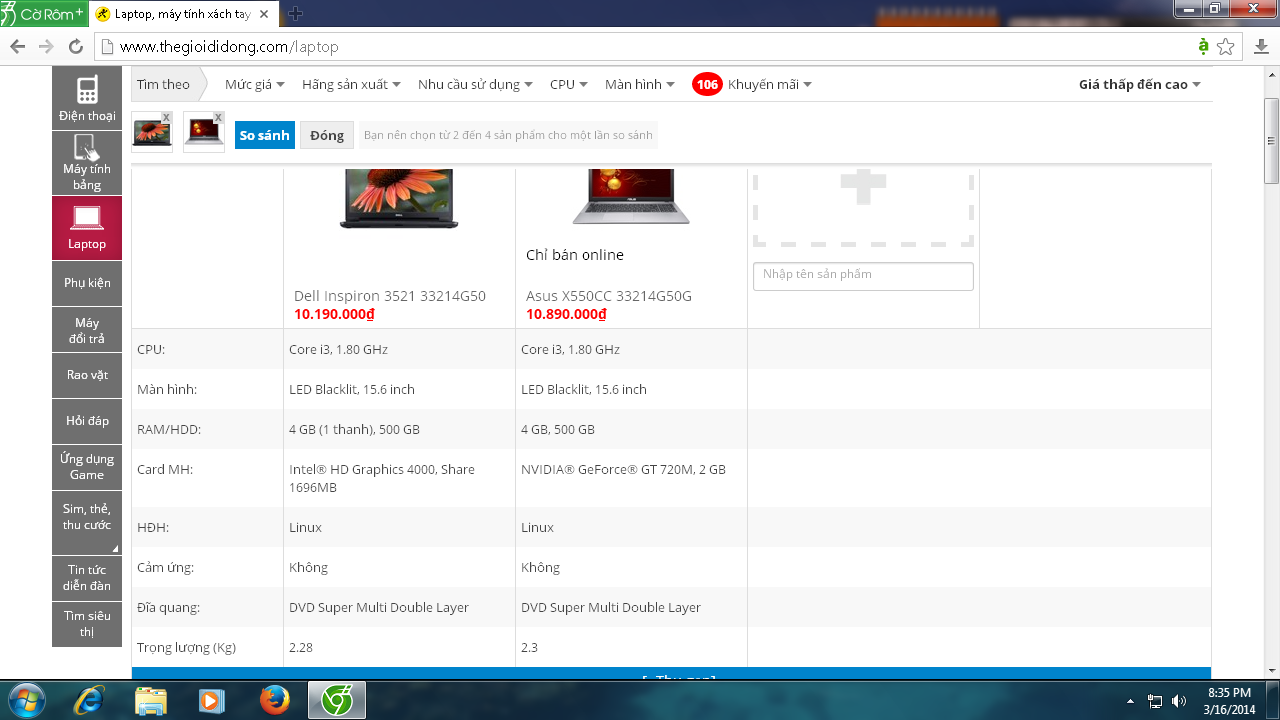Expand the Khuyến mãi filter dropdown
The image size is (1280, 720).
point(769,84)
